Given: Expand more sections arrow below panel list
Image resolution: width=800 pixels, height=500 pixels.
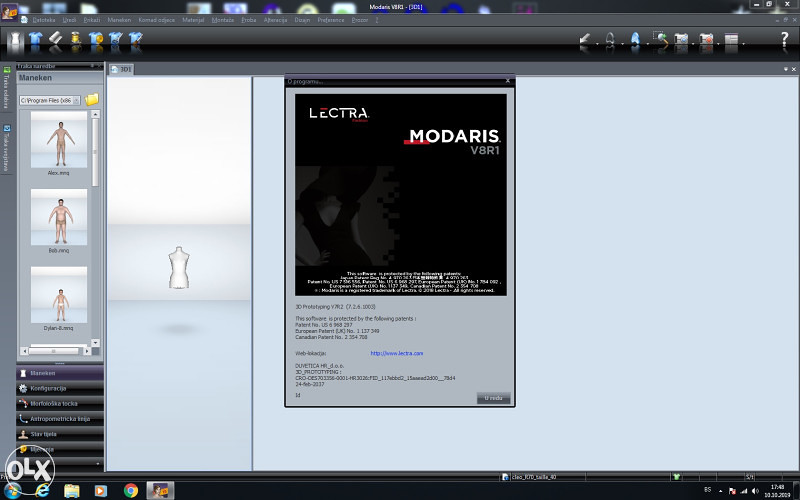Looking at the screenshot, I should 97,464.
